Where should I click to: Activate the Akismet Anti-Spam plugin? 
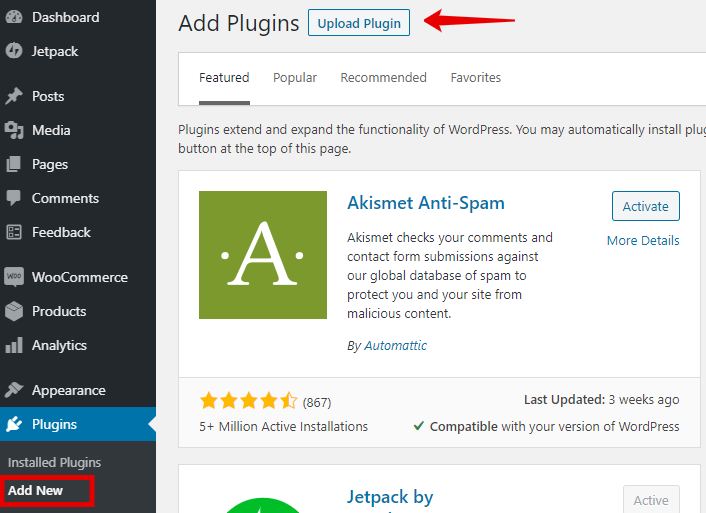point(646,206)
